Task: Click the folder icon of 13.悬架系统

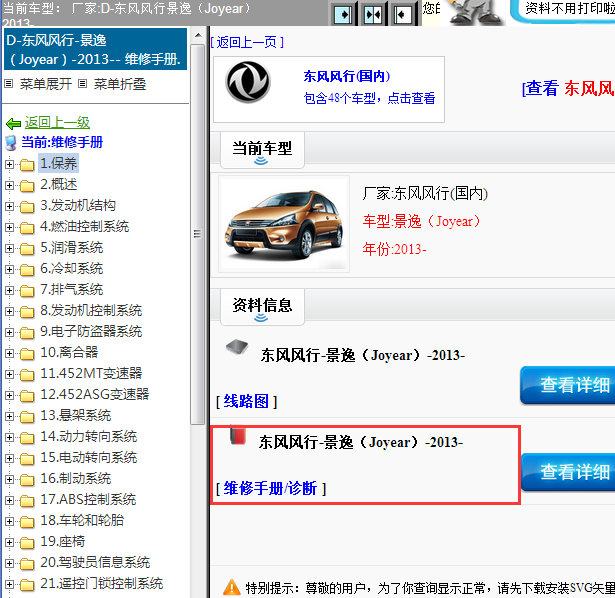Action: click(27, 417)
